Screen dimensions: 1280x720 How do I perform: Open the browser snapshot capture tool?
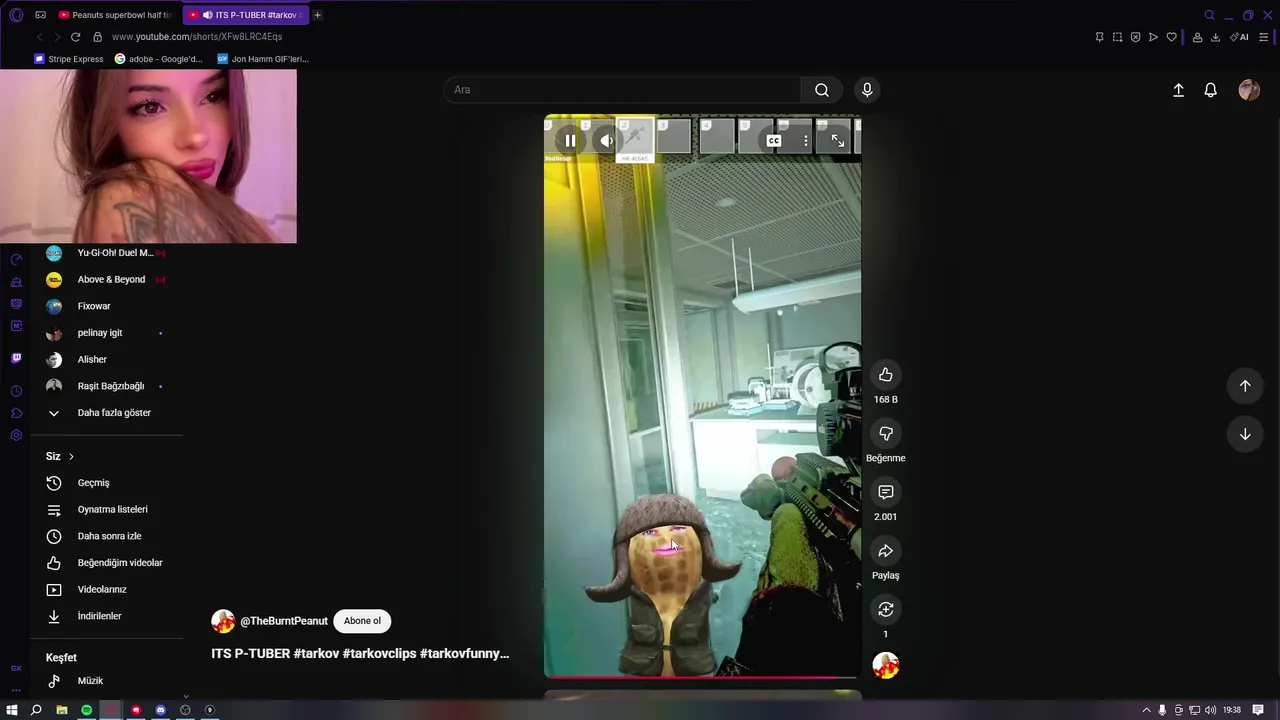pos(1117,37)
